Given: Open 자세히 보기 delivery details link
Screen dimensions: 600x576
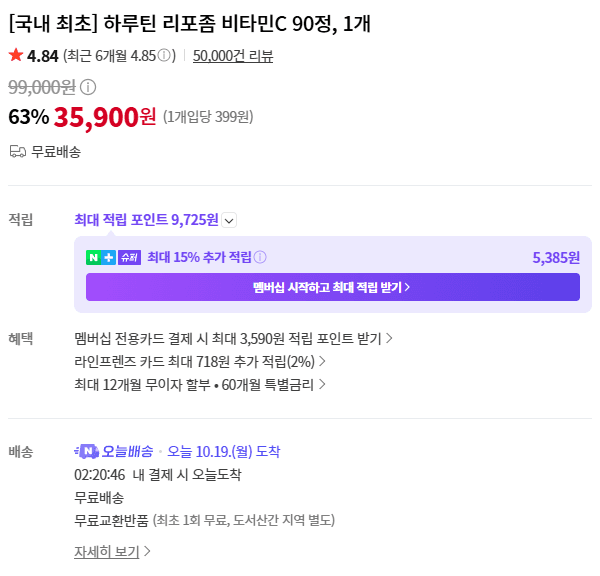Looking at the screenshot, I should click(106, 552).
